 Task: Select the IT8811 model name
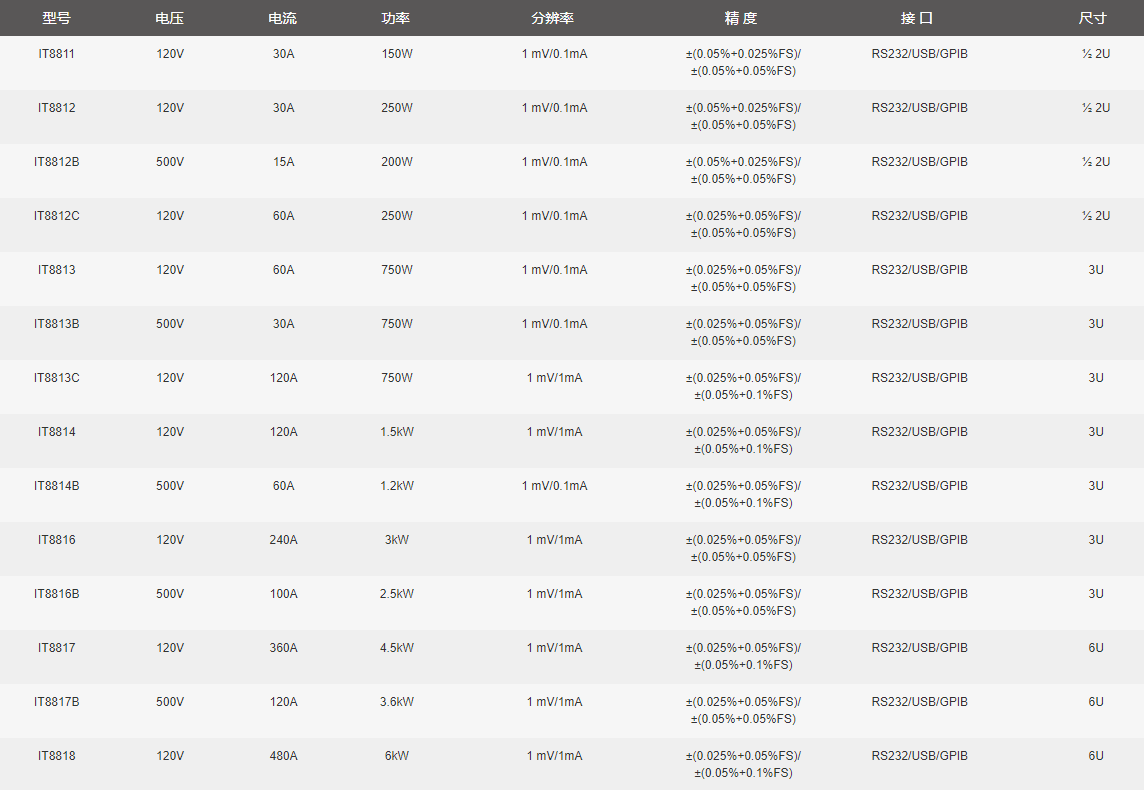(x=56, y=54)
